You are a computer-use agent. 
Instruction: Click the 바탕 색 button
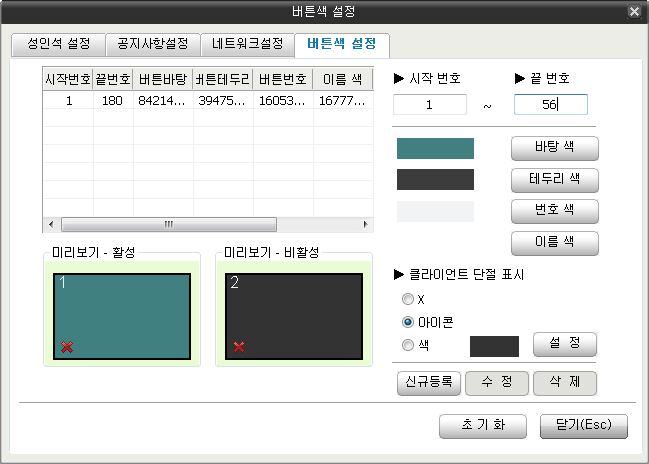click(555, 148)
